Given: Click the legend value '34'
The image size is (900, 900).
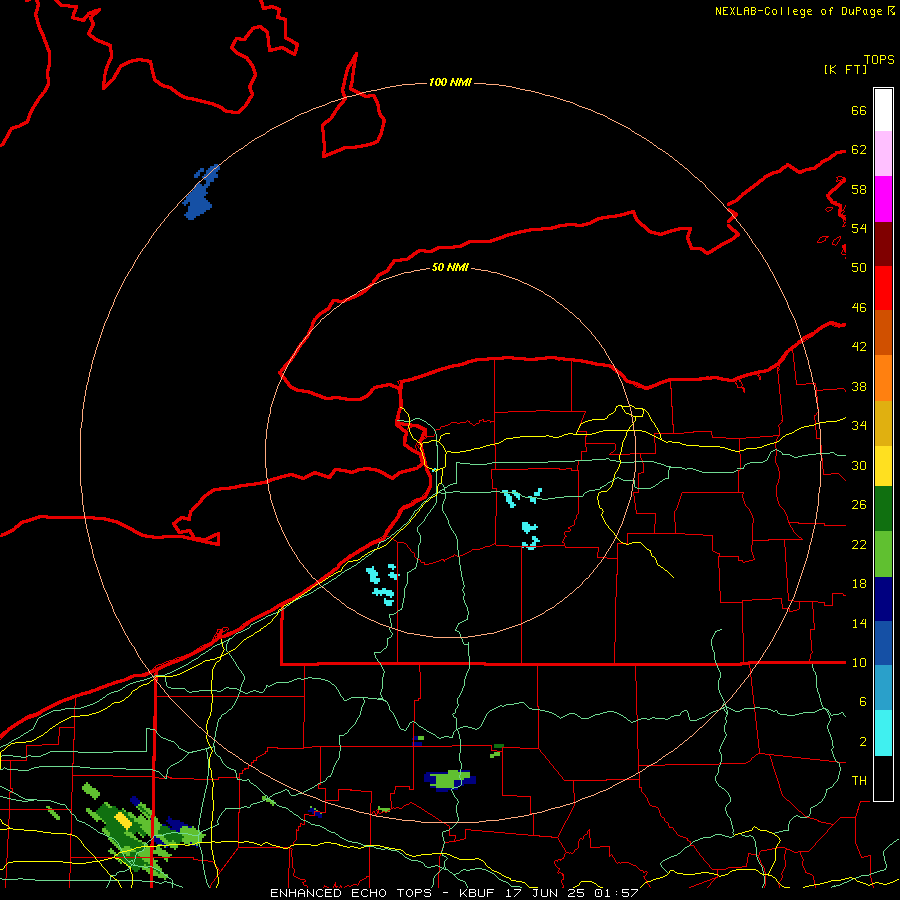Looking at the screenshot, I should coord(859,426).
